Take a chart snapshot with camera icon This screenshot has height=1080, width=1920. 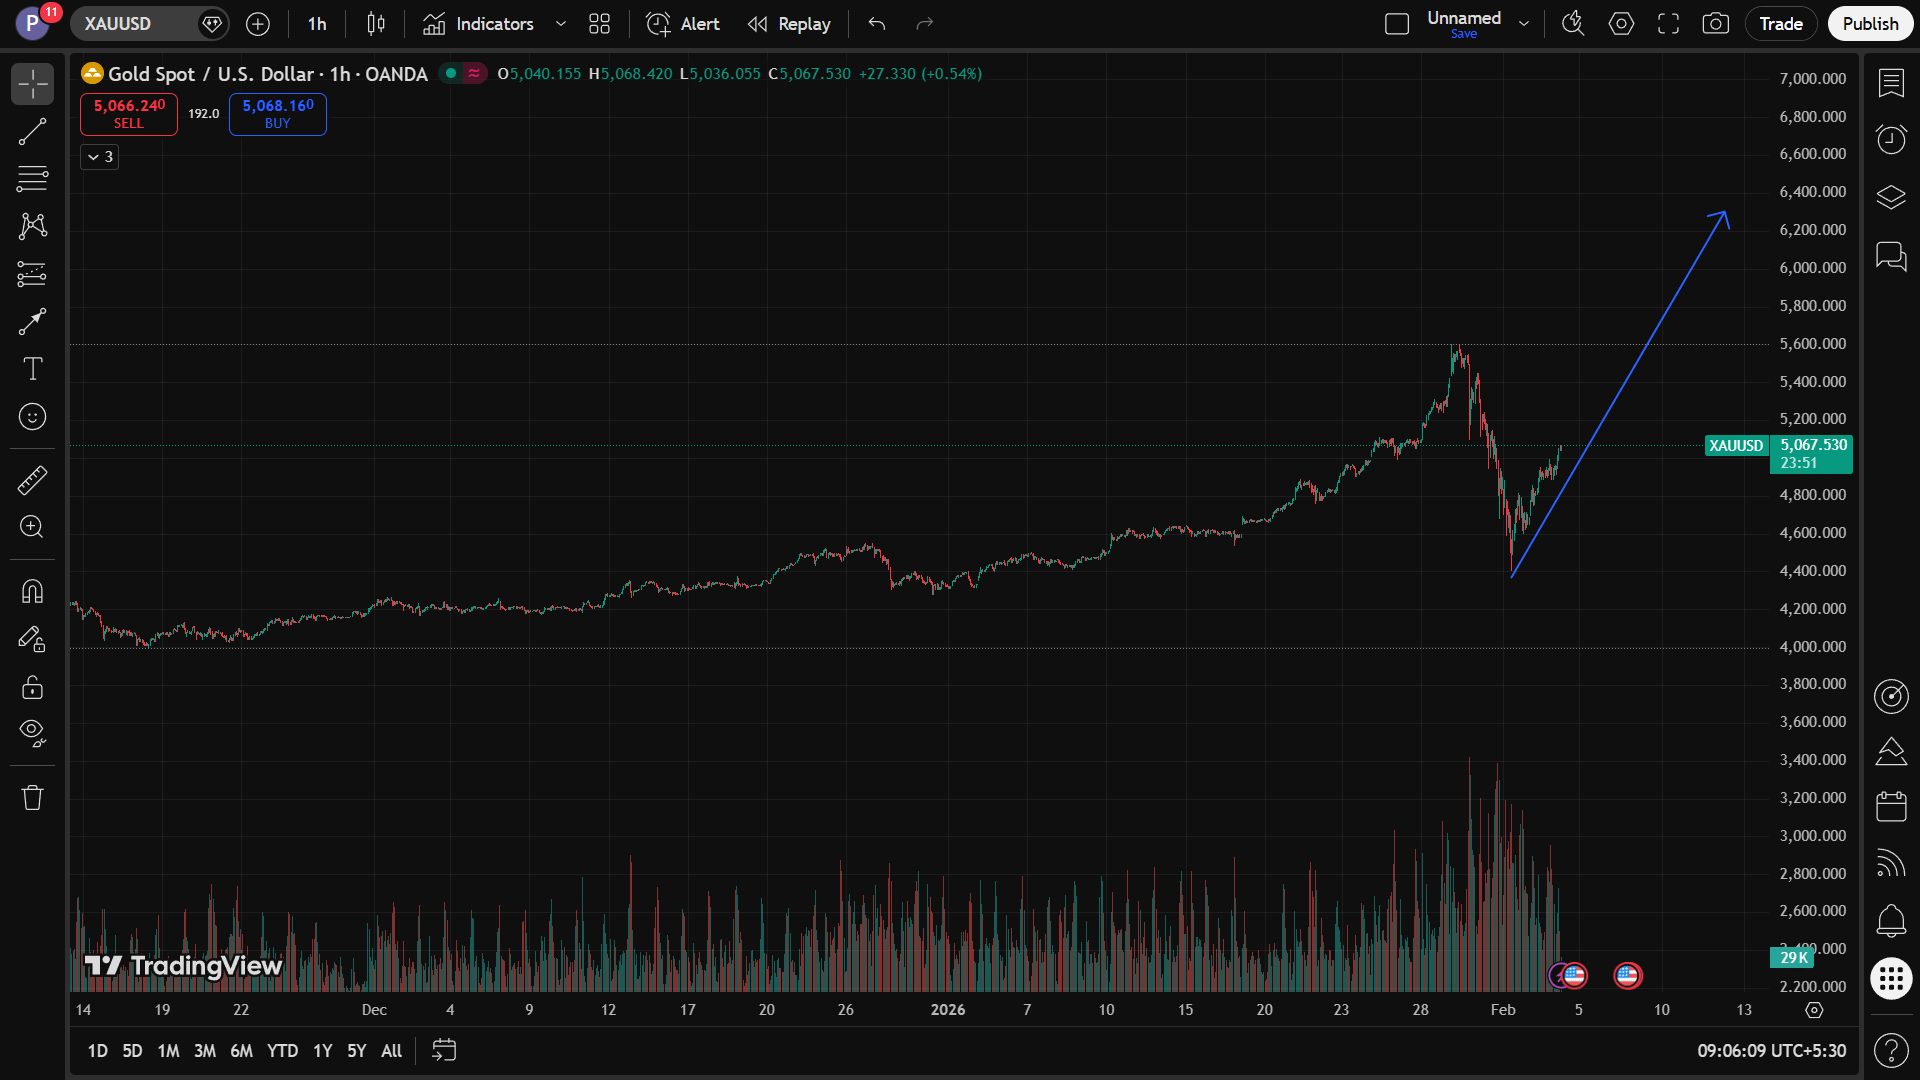1716,24
